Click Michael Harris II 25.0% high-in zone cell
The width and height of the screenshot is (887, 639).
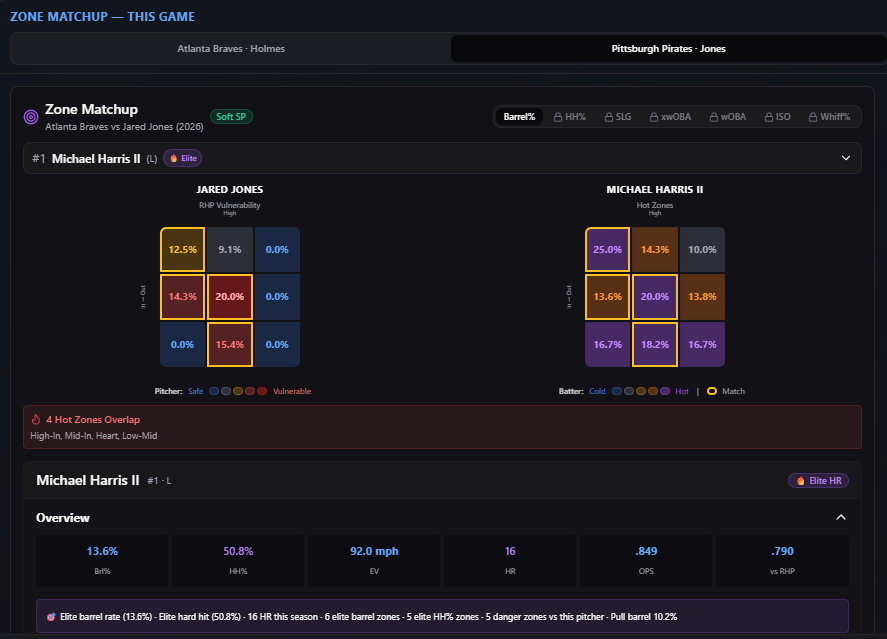pyautogui.click(x=607, y=249)
